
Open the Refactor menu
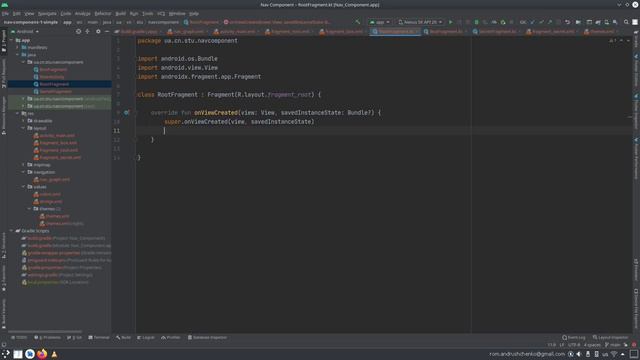point(102,13)
